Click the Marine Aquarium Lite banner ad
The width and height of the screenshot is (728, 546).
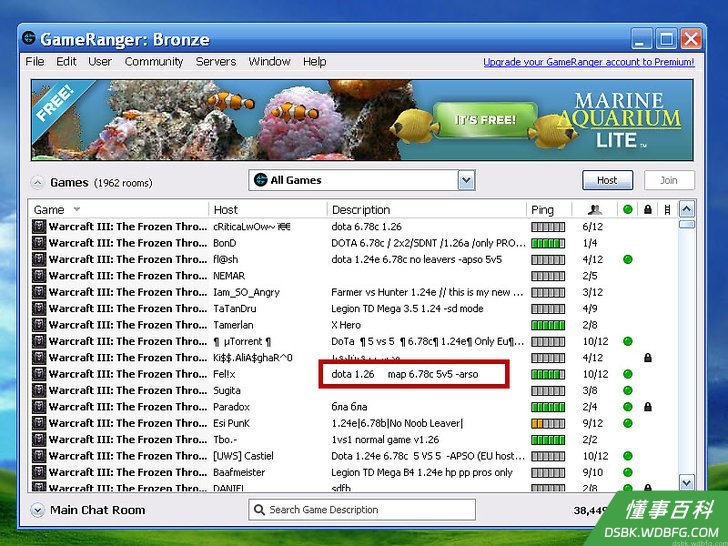[x=362, y=120]
